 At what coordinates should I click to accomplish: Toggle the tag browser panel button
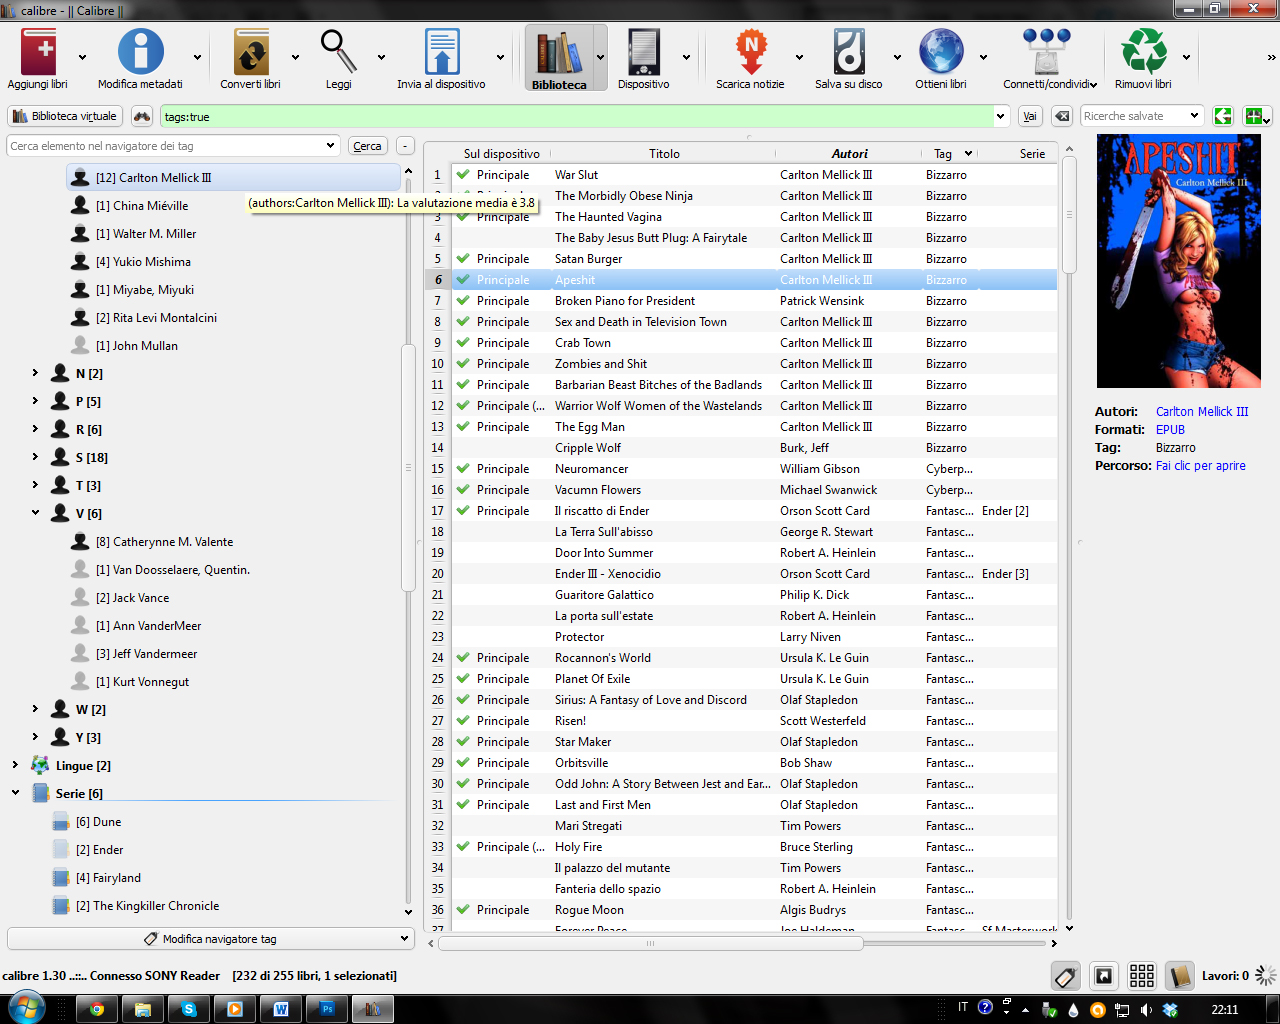[x=1065, y=976]
